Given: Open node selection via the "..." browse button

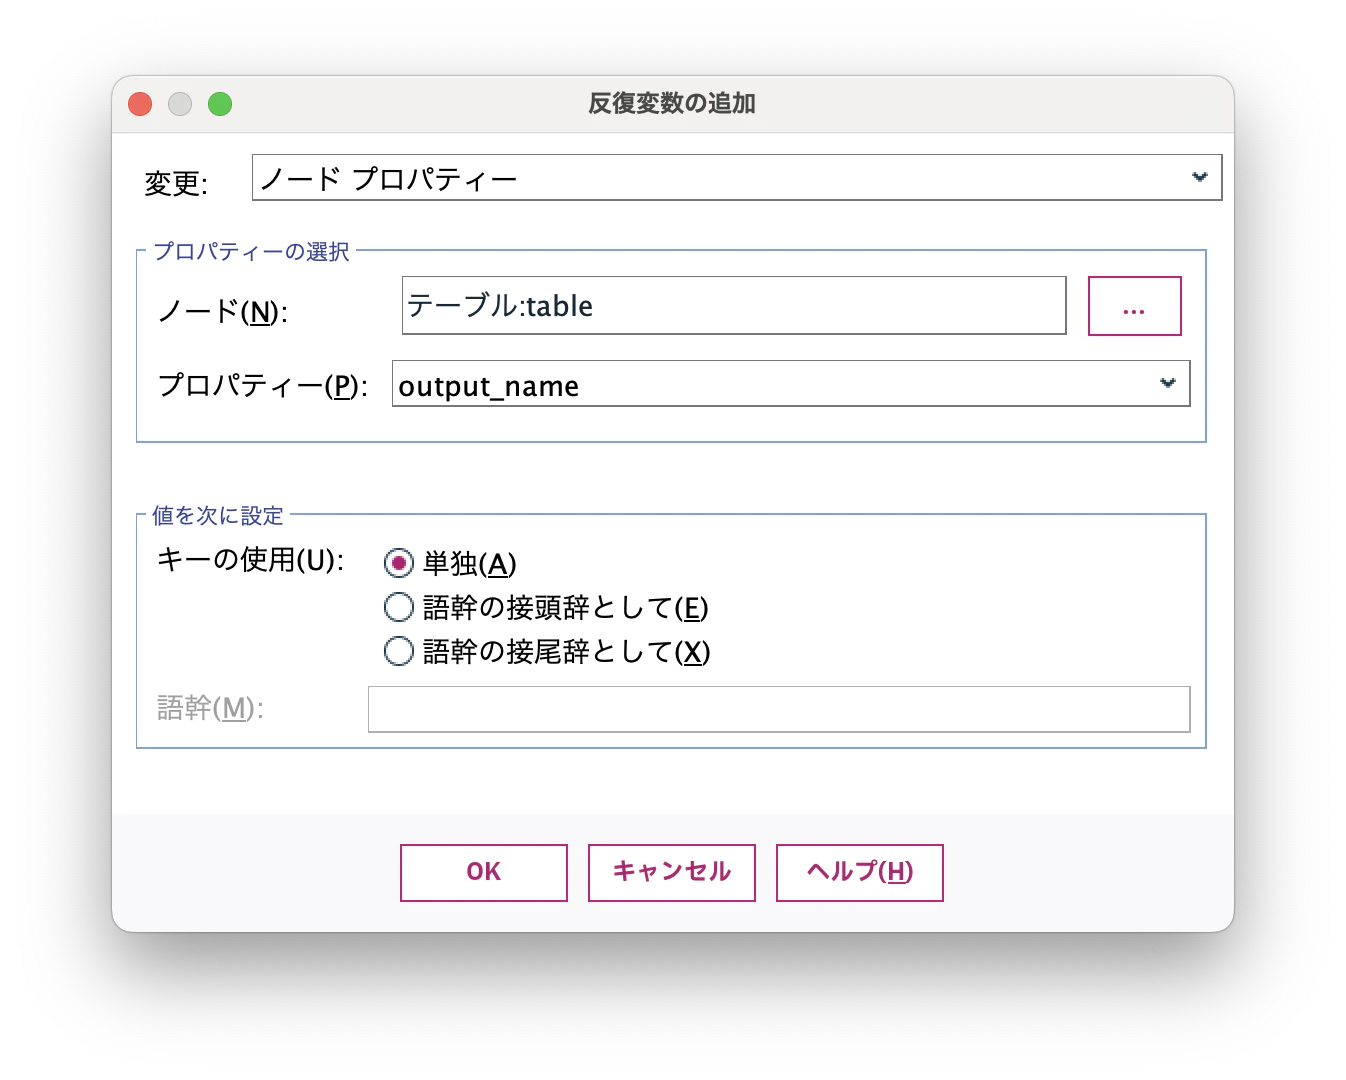Looking at the screenshot, I should point(1134,306).
